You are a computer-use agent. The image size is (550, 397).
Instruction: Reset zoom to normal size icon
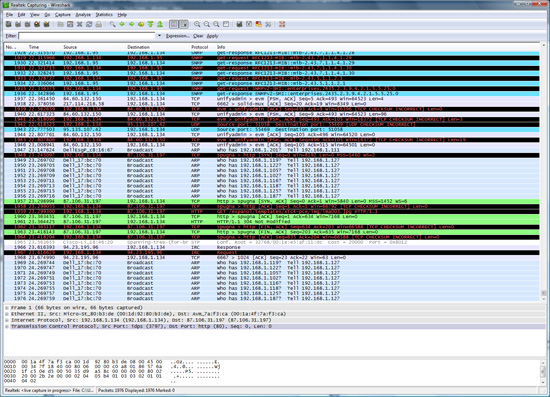pyautogui.click(x=216, y=24)
